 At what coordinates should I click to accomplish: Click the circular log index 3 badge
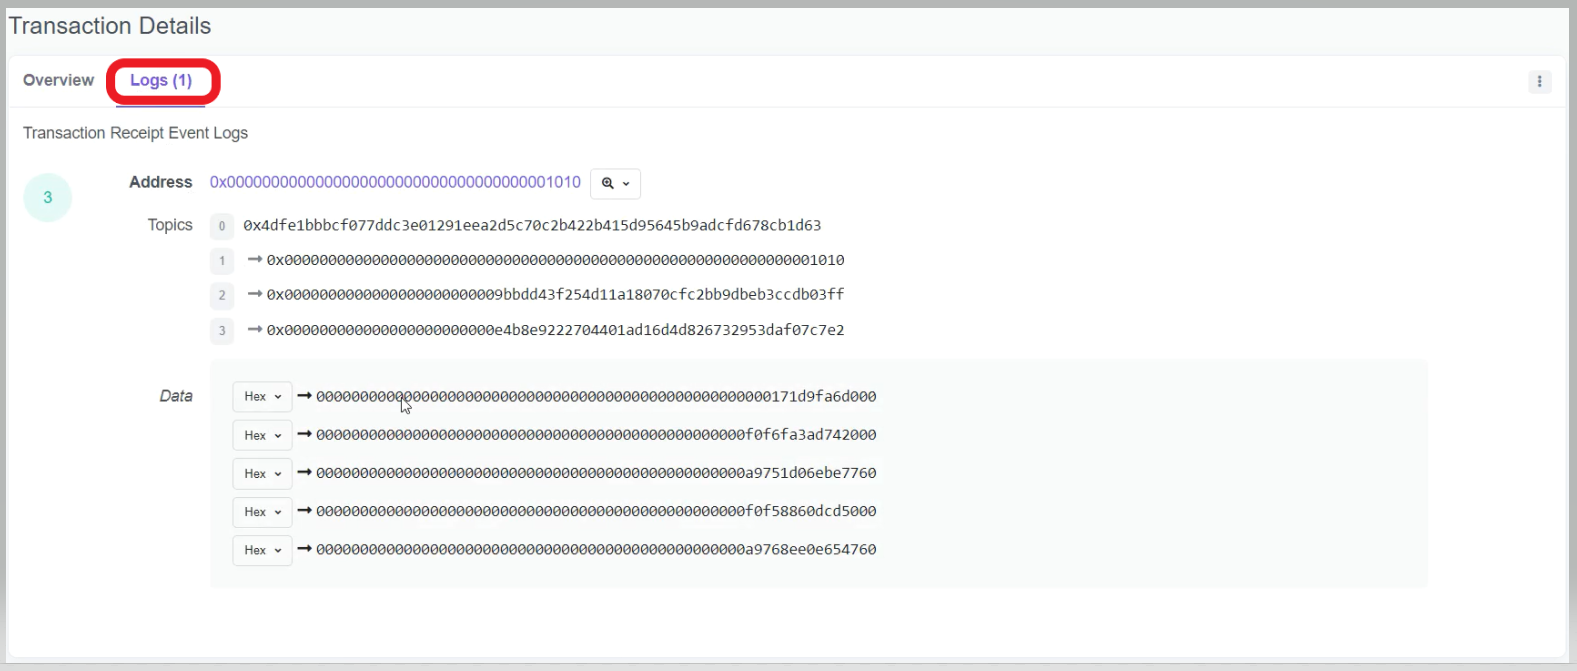[47, 198]
